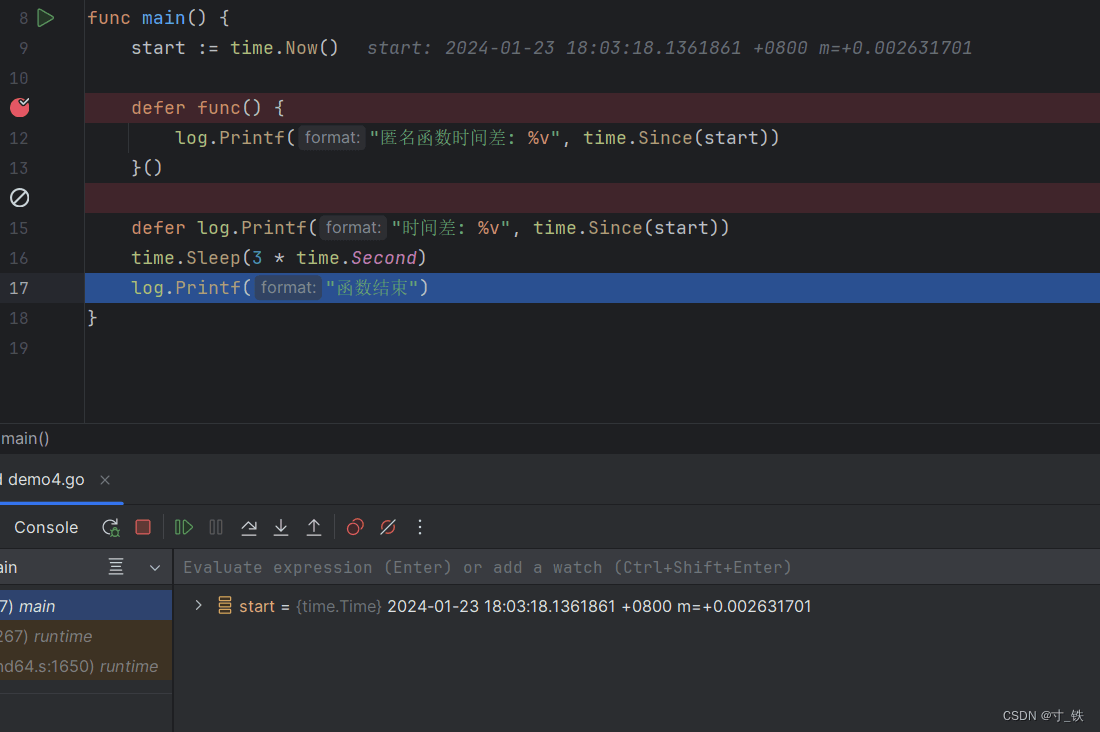Run main with the green gutter arrow
Screen dimensions: 1100x732
[x=45, y=17]
